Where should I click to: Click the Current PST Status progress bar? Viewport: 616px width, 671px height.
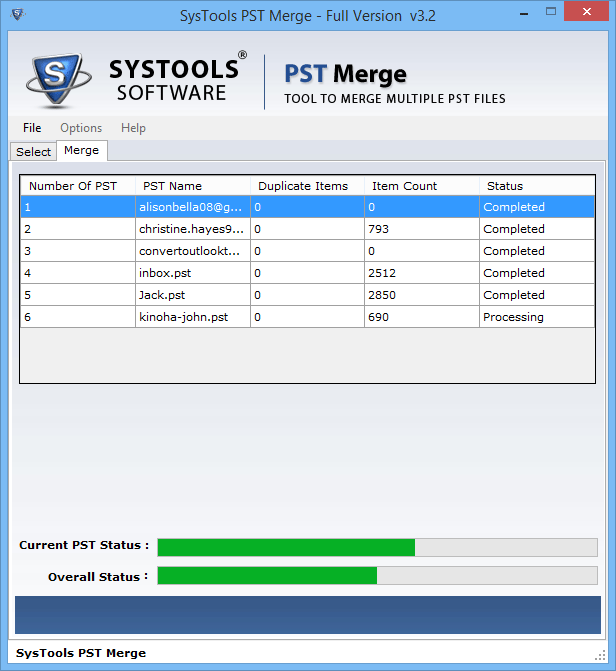377,547
